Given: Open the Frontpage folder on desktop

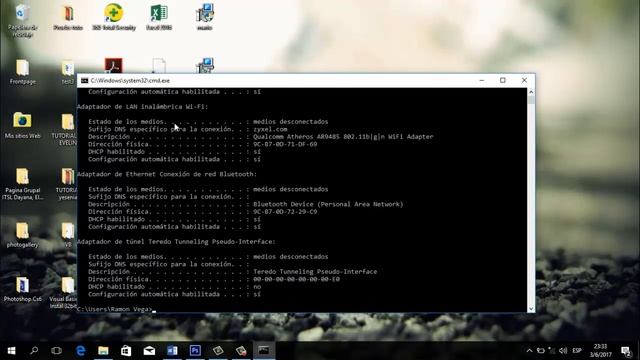Looking at the screenshot, I should click(22, 72).
